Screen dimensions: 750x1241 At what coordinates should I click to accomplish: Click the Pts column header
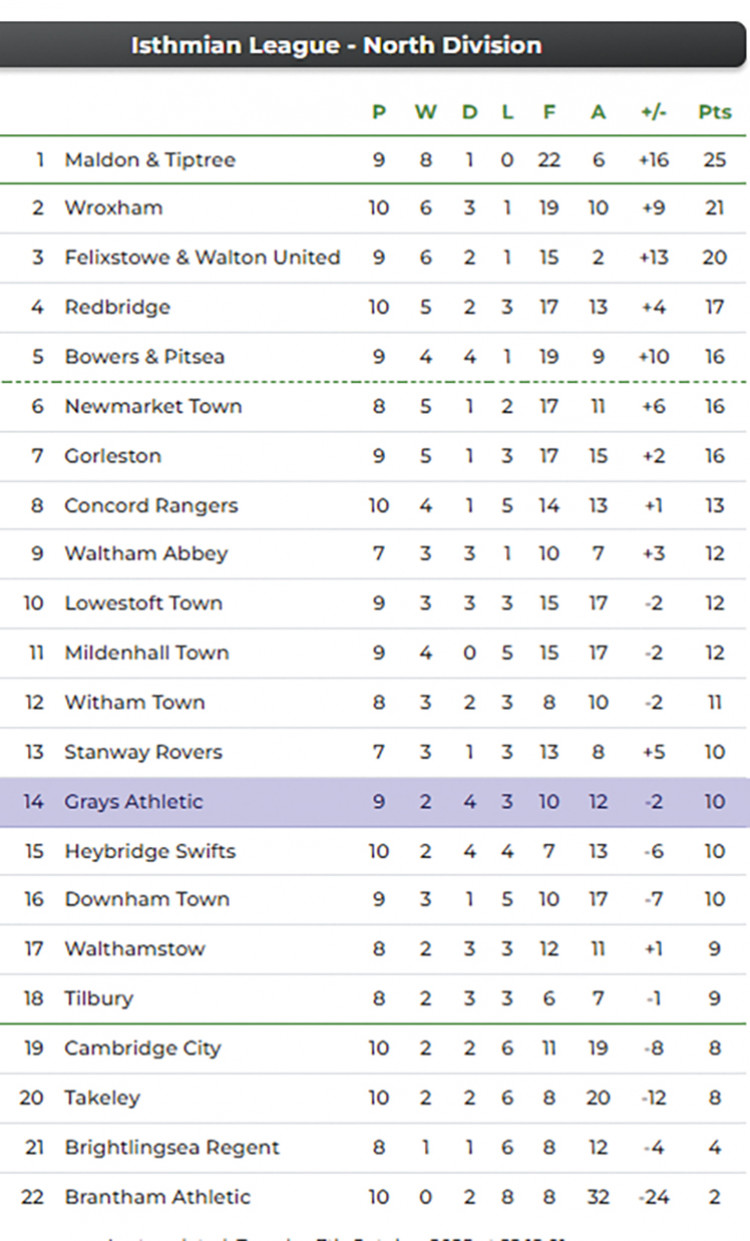point(714,112)
